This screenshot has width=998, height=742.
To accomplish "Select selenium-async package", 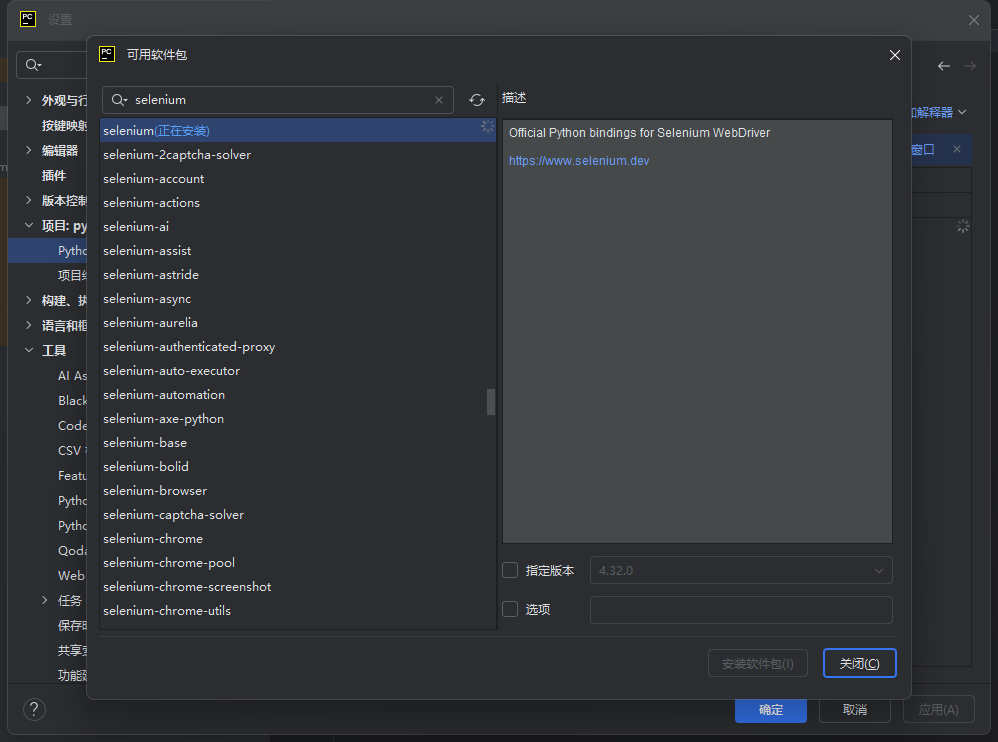I will click(x=297, y=298).
